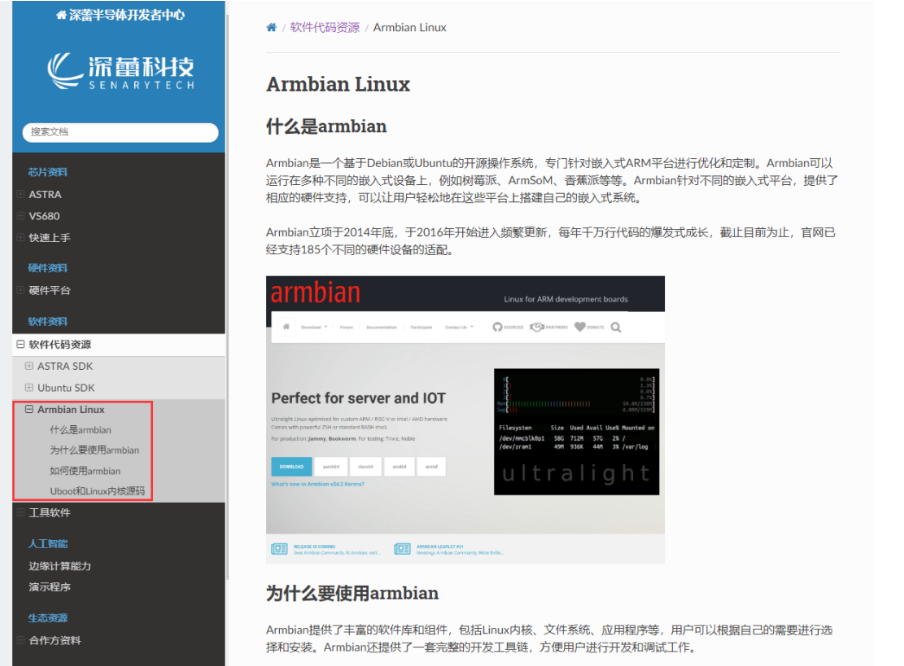Click the home icon in breadcrumb
This screenshot has width=904, height=666.
(271, 27)
